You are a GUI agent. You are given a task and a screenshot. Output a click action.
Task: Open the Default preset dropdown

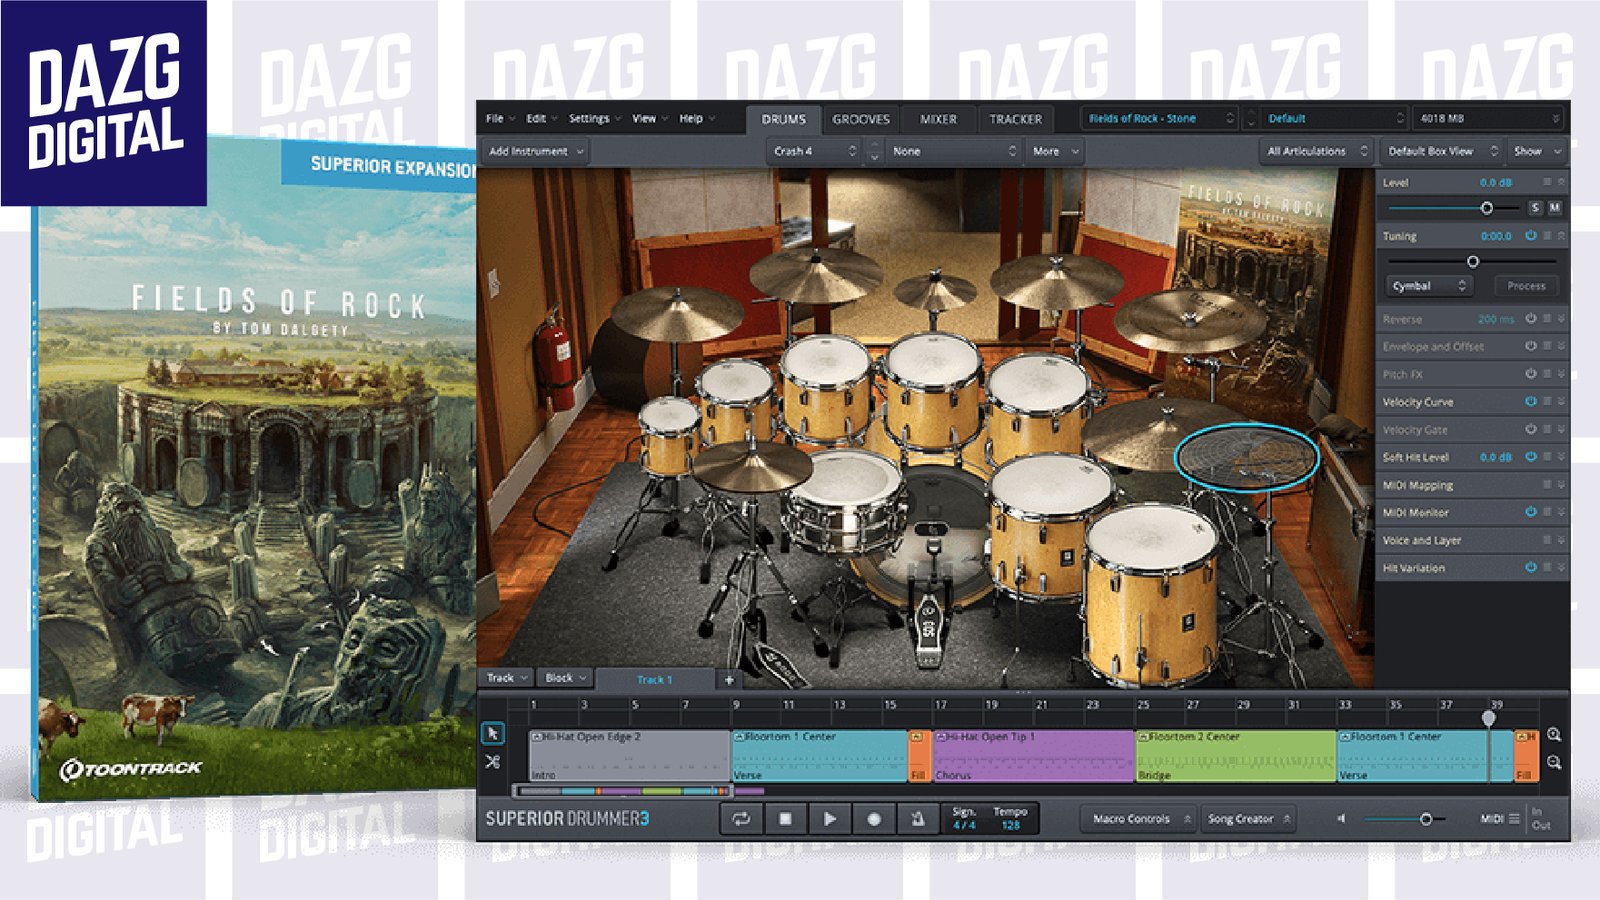click(x=1335, y=118)
